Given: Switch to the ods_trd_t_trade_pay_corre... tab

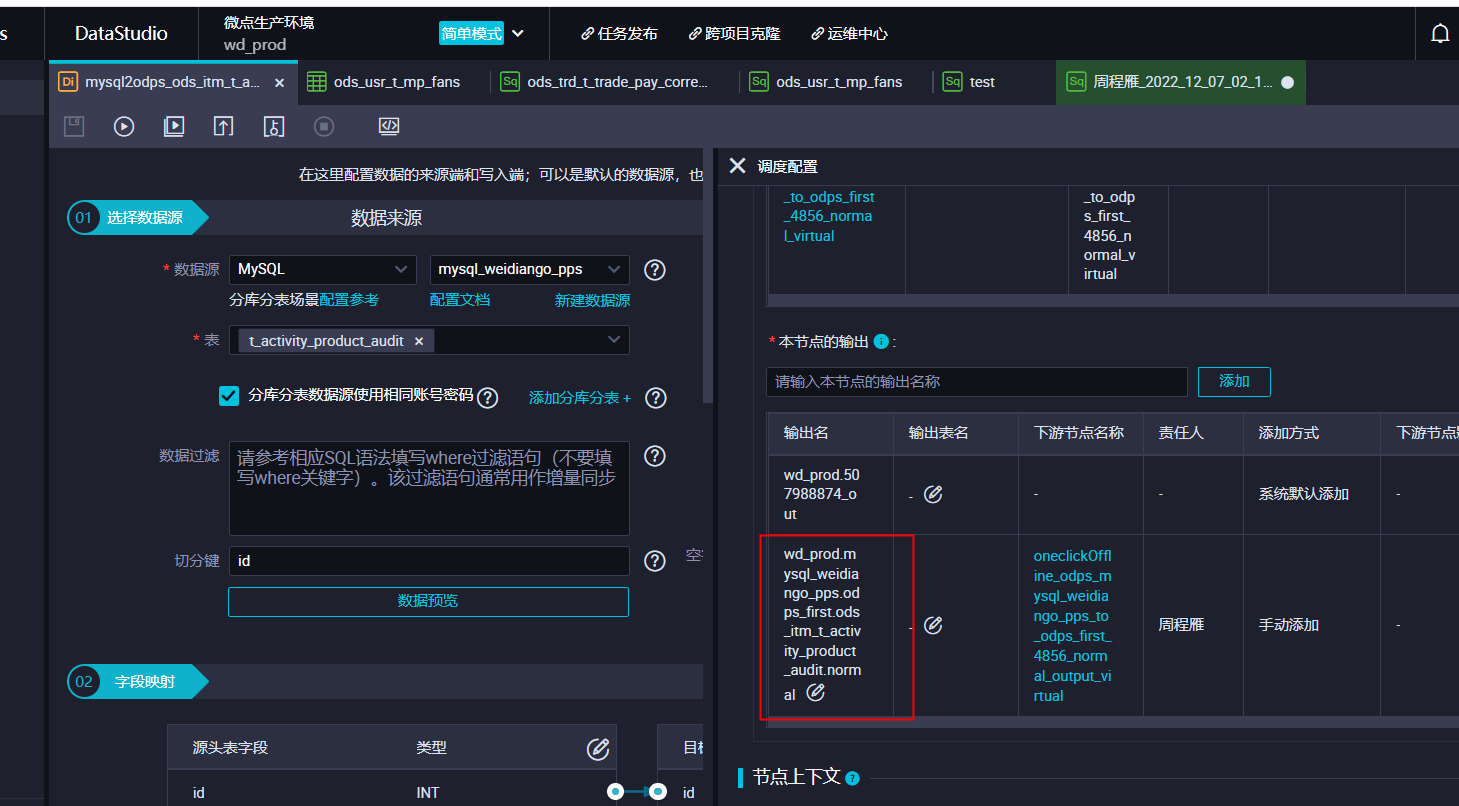Looking at the screenshot, I should (x=605, y=82).
